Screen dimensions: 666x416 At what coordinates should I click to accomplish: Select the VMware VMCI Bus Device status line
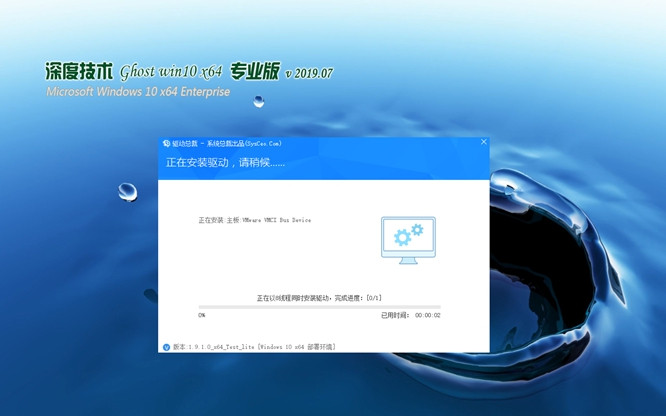point(254,220)
